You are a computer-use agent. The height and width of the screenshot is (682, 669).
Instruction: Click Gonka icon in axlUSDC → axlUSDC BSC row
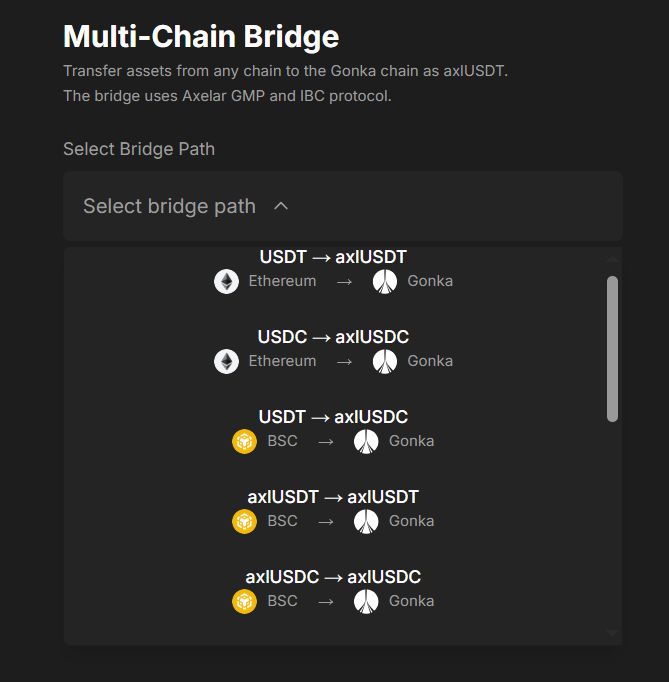(366, 601)
